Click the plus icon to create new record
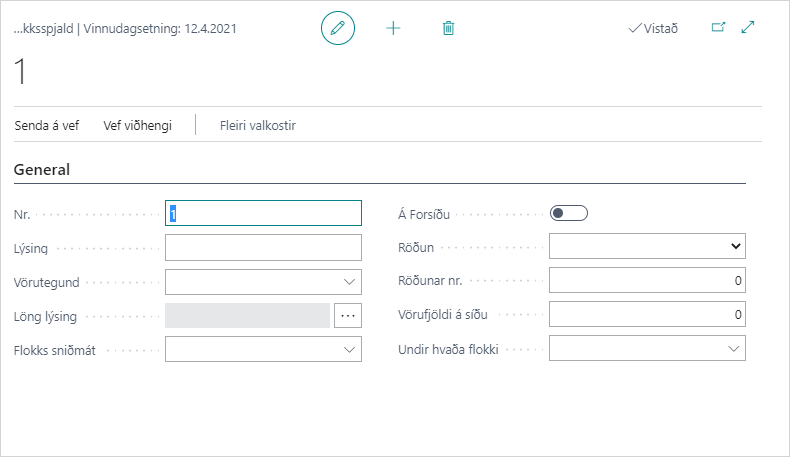The image size is (790, 457). point(393,28)
